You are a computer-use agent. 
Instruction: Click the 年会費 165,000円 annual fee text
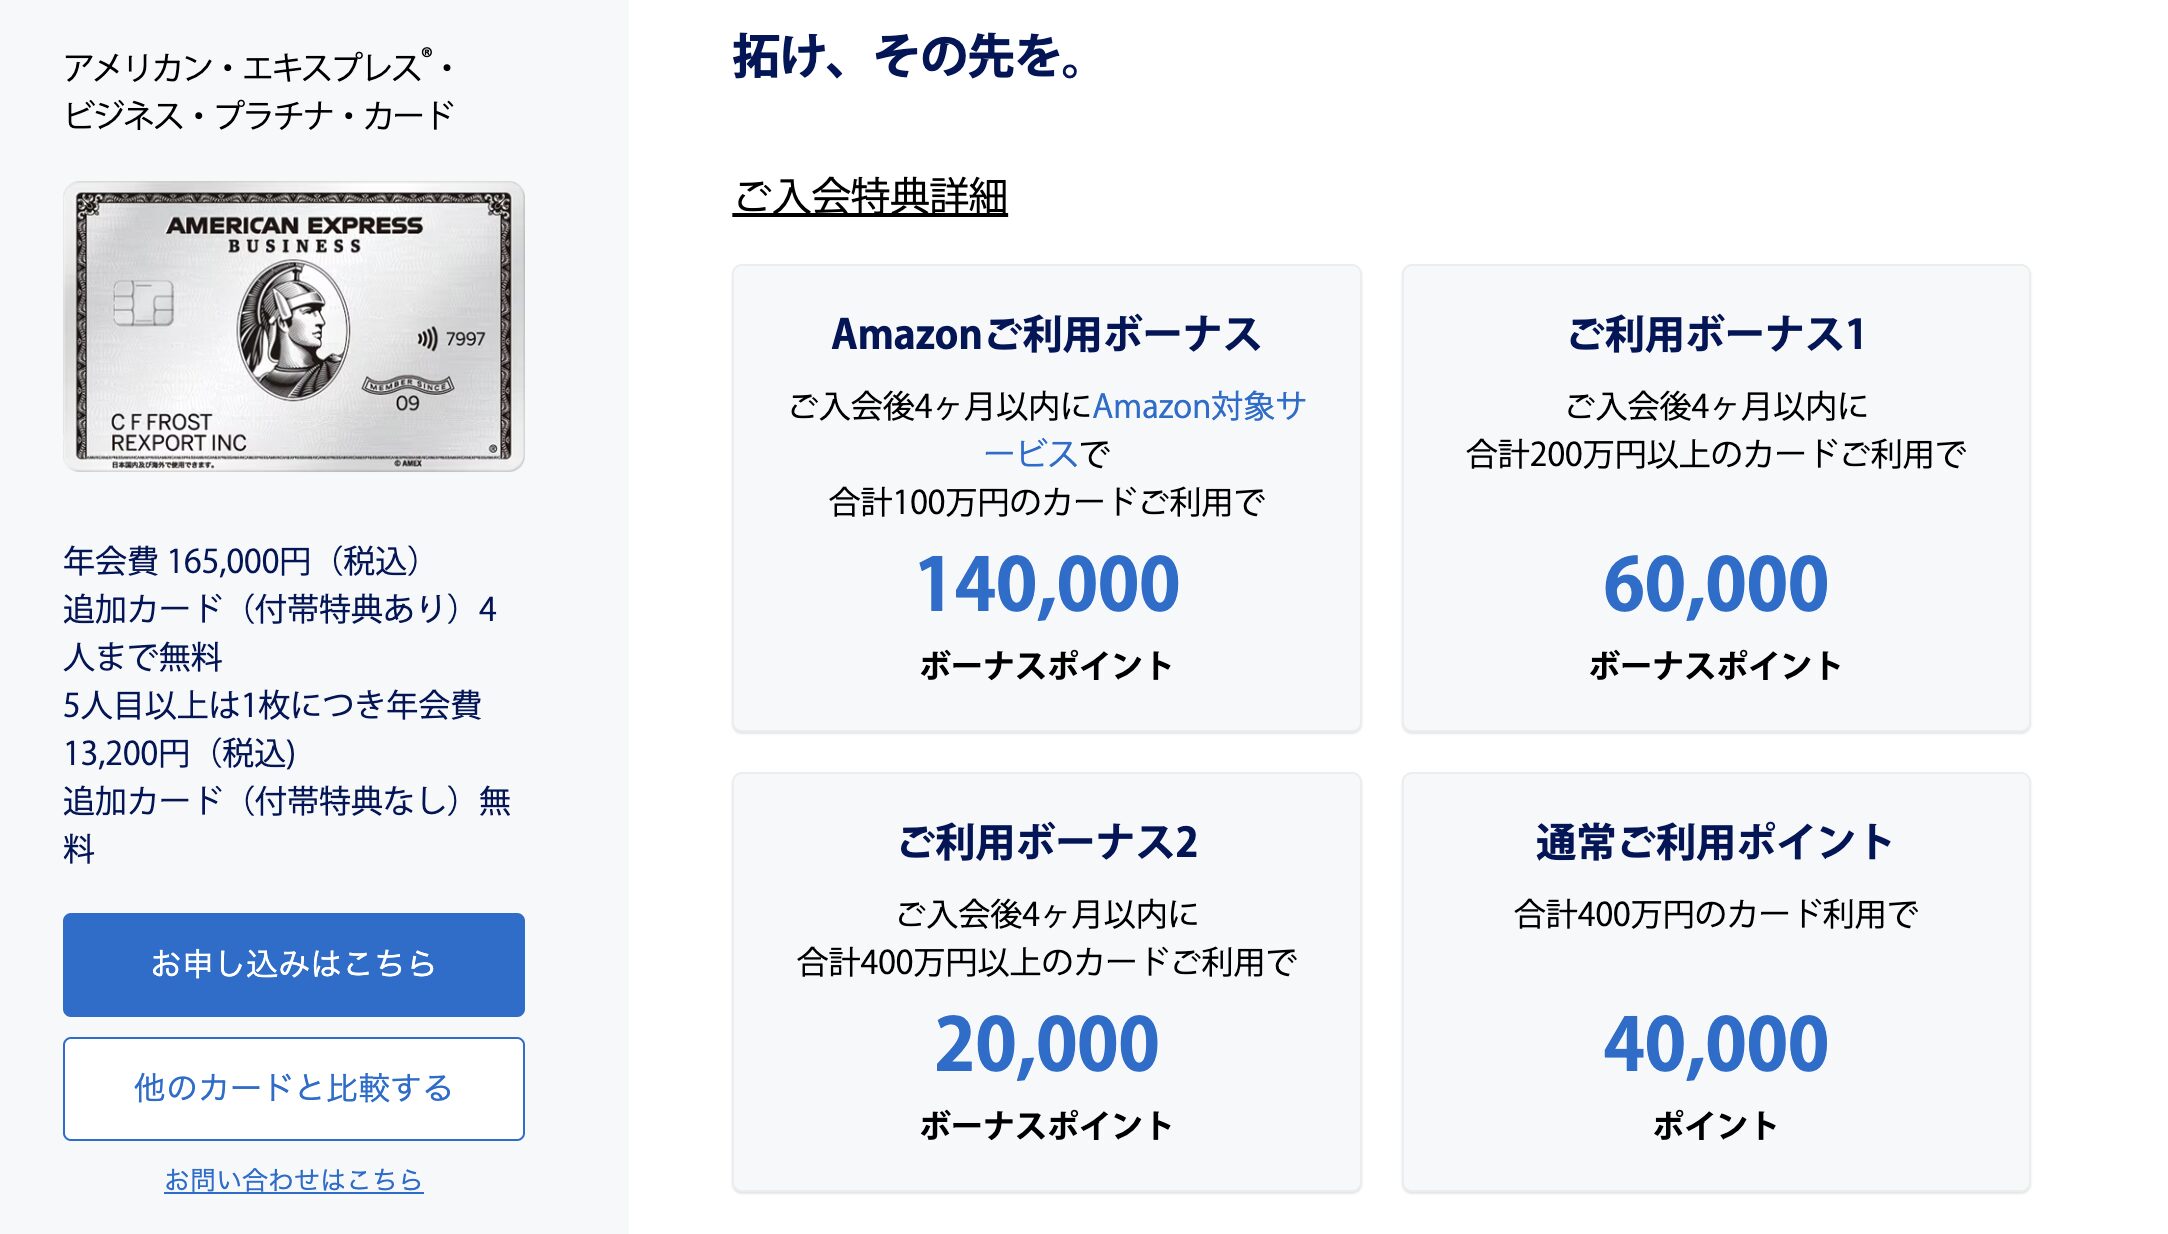(x=242, y=561)
